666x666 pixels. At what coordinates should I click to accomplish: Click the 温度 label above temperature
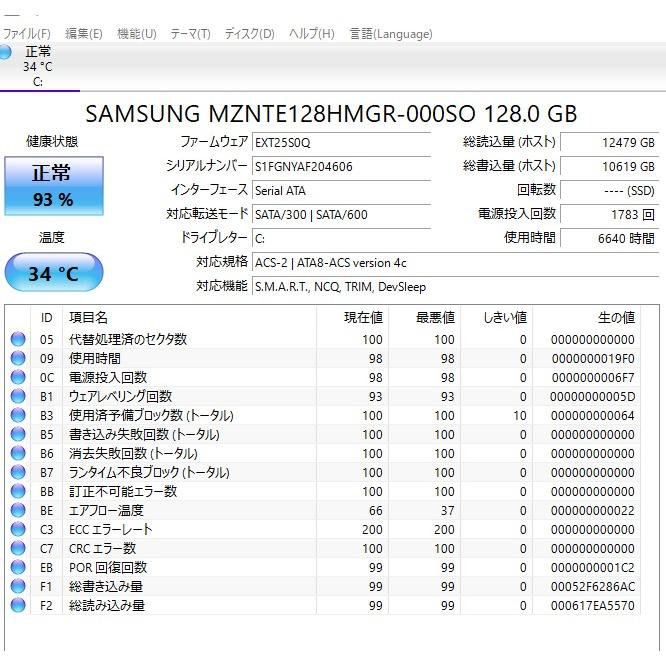tap(52, 237)
